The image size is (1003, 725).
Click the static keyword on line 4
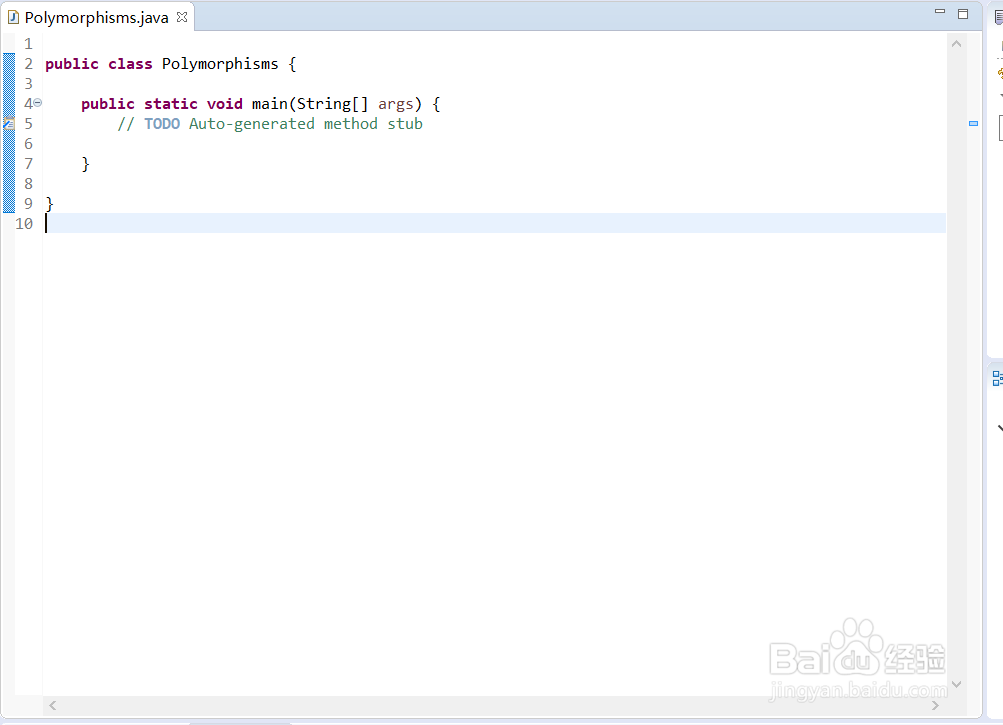click(x=171, y=104)
